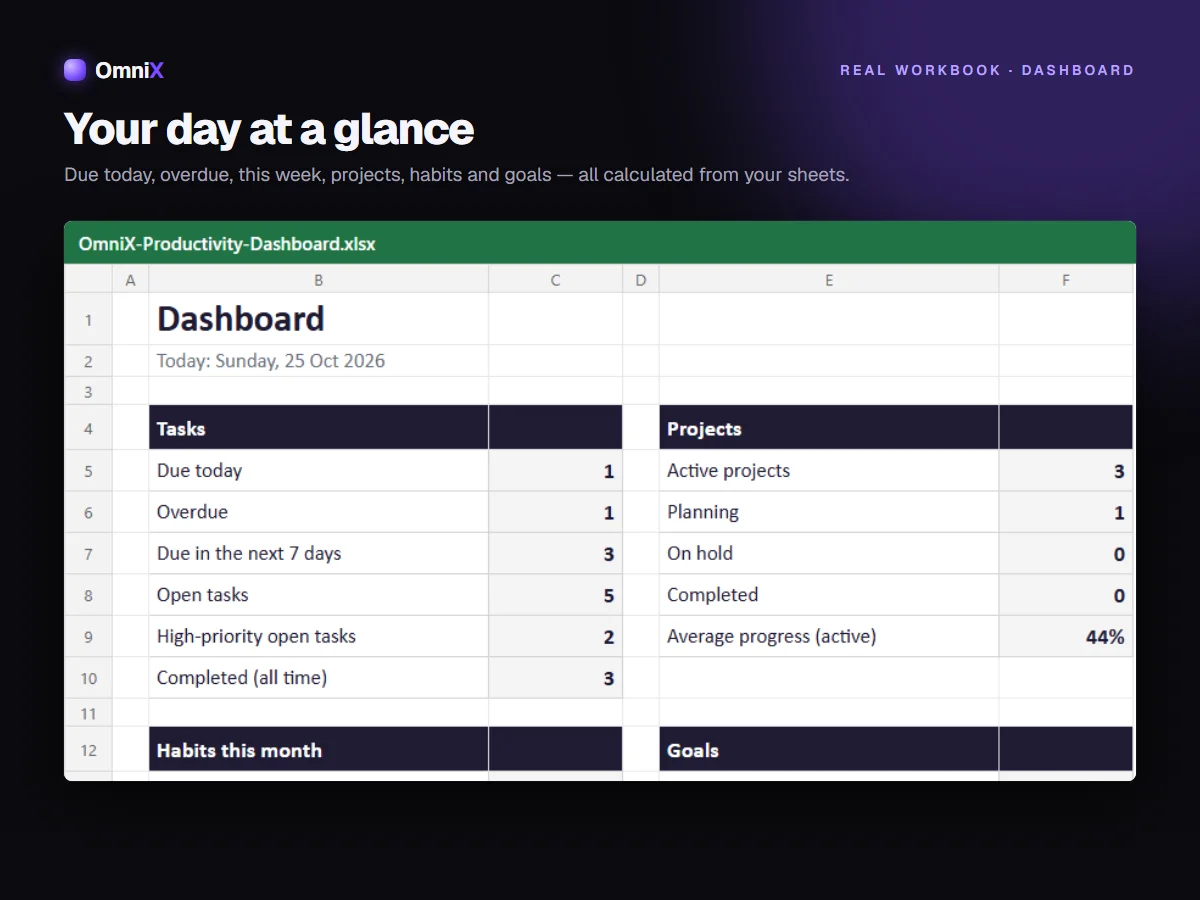Click the OmniX-Productivity-Dashboard.xlsx file title
This screenshot has height=900, width=1200.
pos(227,243)
